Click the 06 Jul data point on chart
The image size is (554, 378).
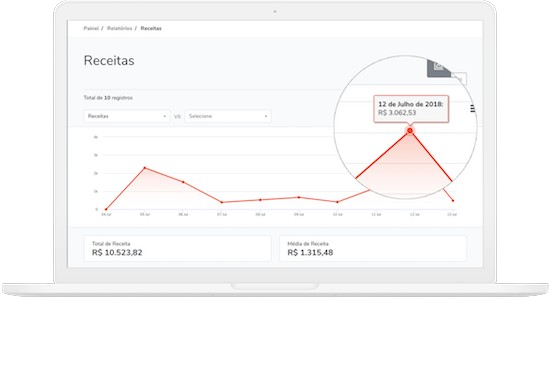(x=183, y=182)
